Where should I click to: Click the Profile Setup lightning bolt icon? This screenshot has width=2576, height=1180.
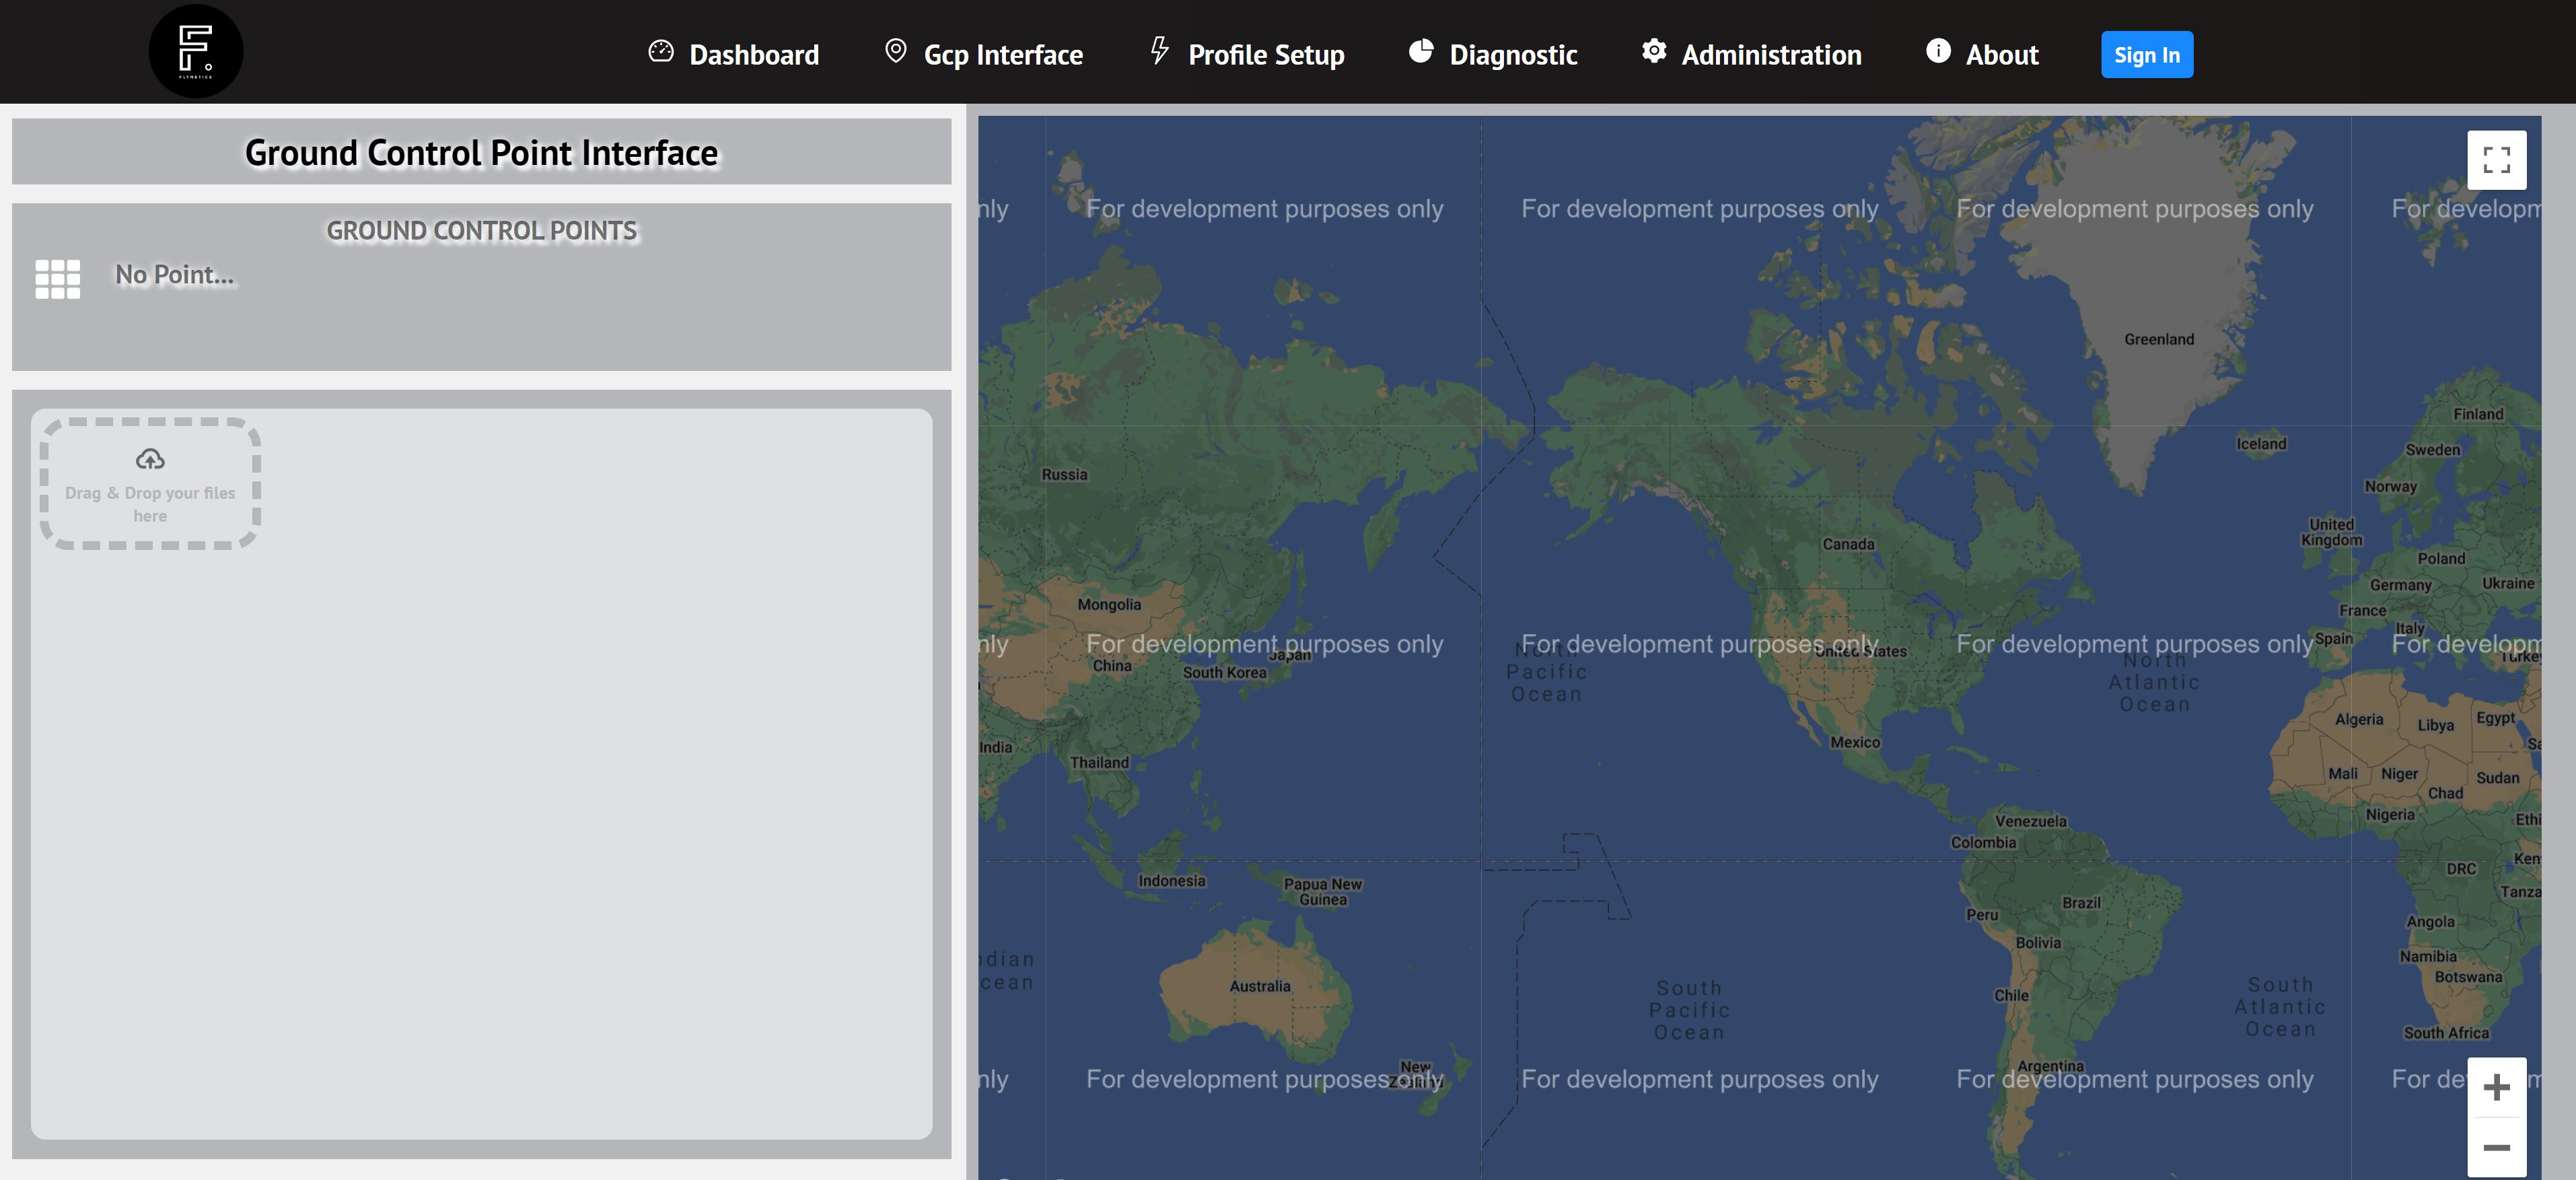pyautogui.click(x=1159, y=50)
